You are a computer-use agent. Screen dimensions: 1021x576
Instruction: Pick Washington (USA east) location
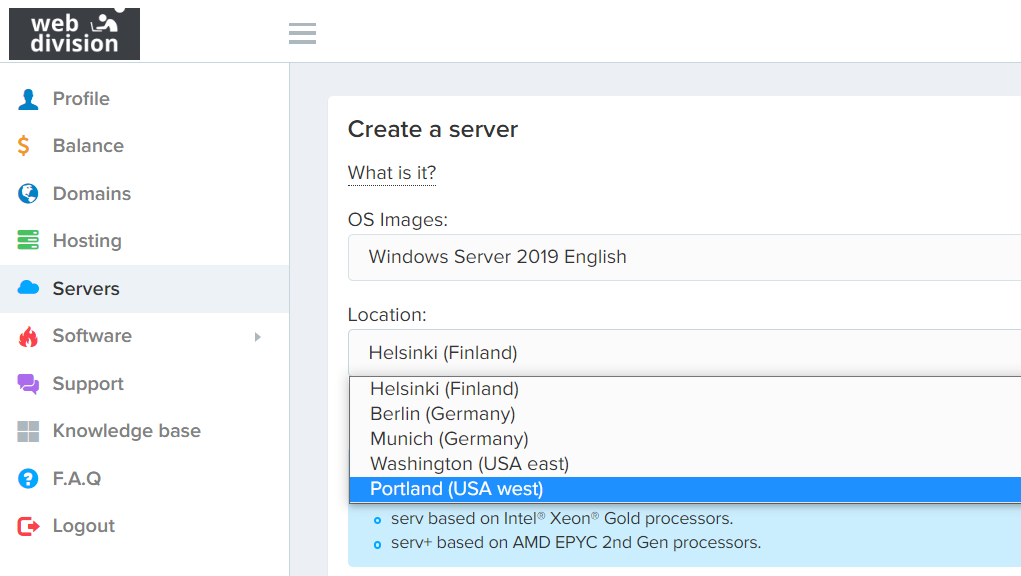pos(469,464)
